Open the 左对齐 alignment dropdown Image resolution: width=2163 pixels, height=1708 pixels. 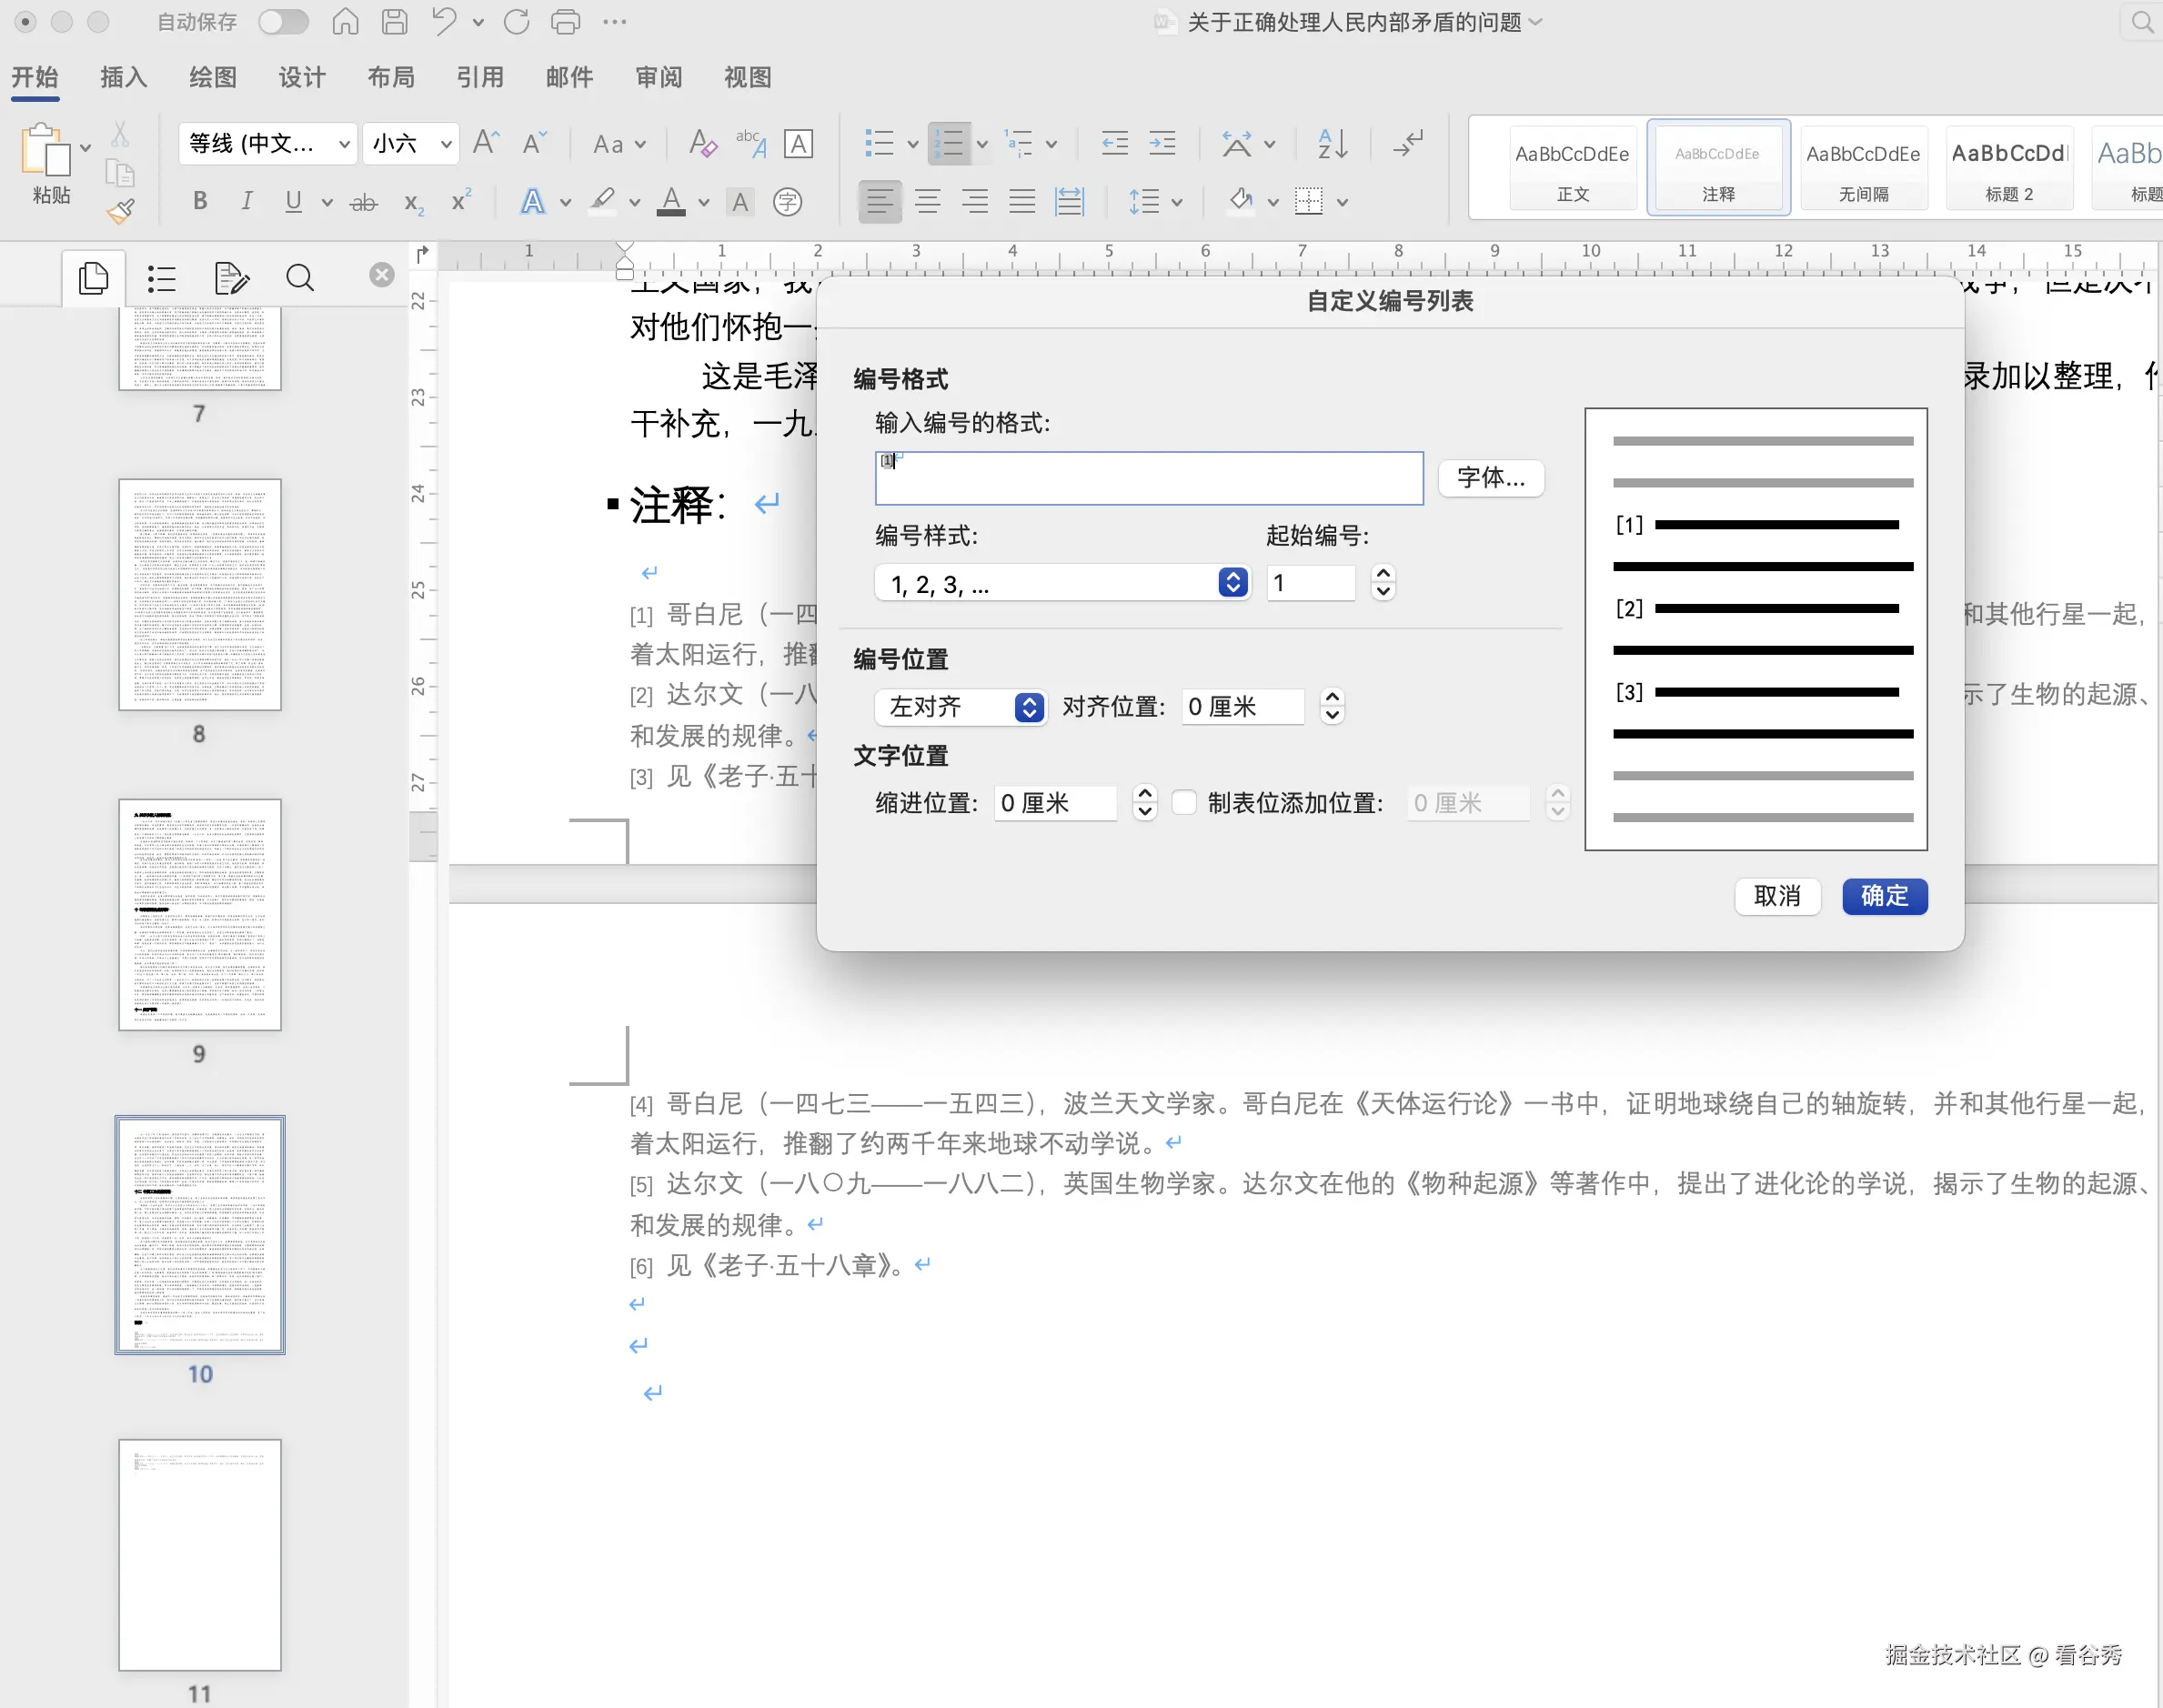click(1028, 707)
